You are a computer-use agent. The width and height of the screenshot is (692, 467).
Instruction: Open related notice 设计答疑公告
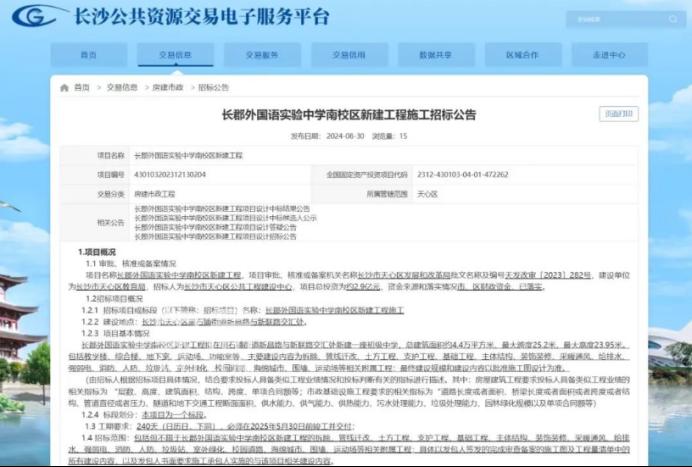(215, 227)
